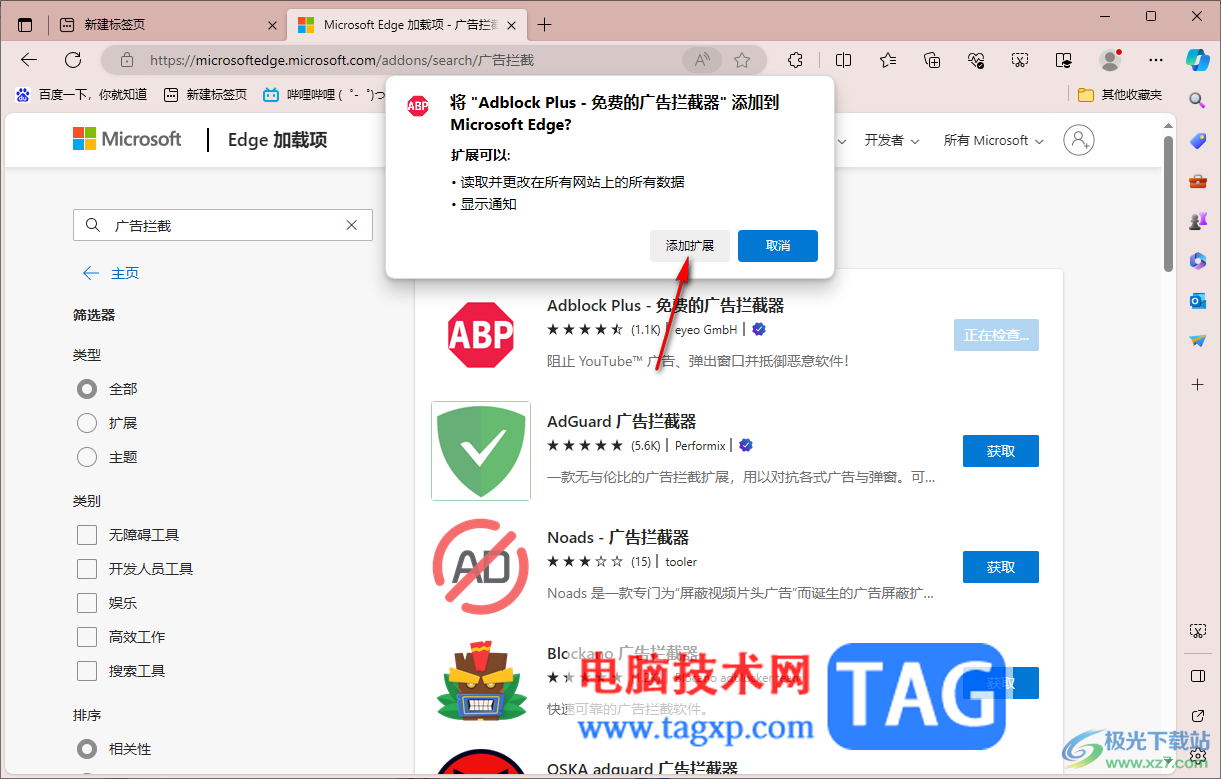The height and width of the screenshot is (779, 1221).
Task: Open the 哔哩哔哩 bookmark
Action: [323, 94]
